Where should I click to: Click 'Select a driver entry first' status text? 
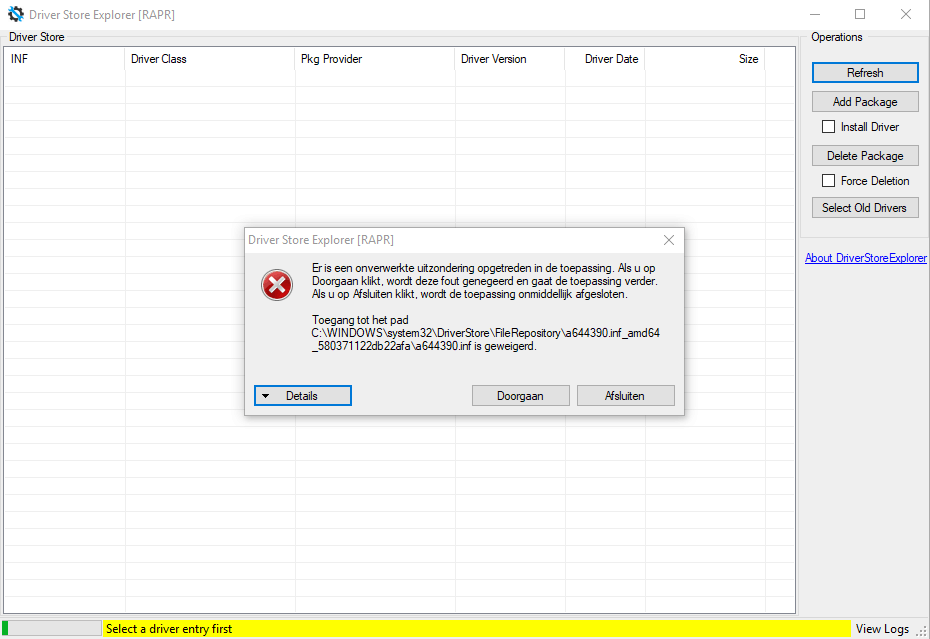[169, 629]
